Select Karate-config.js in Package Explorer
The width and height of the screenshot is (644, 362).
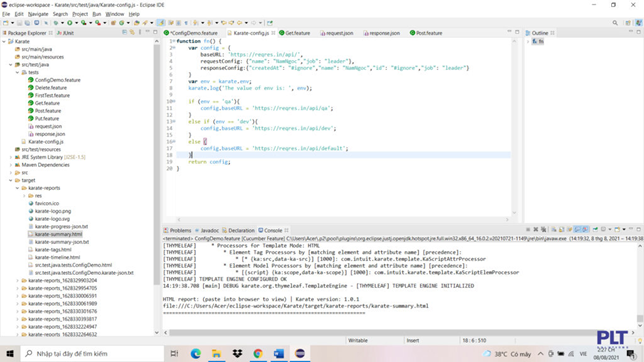(x=42, y=142)
